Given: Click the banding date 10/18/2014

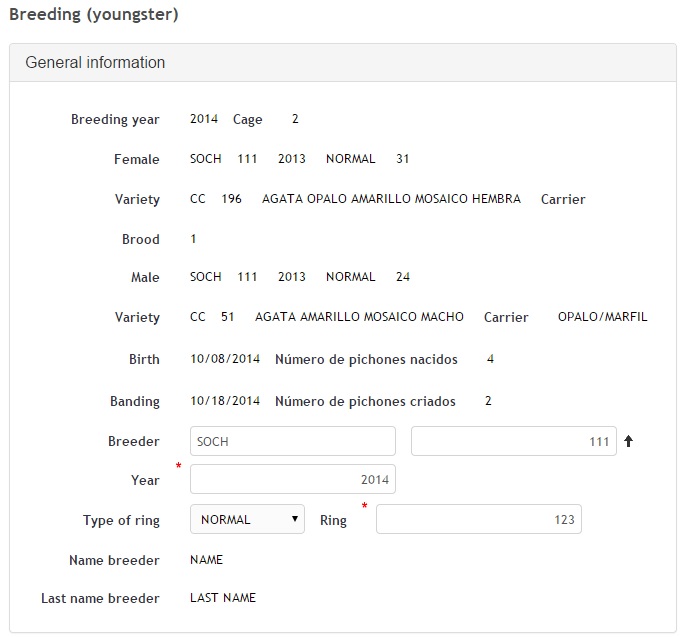Looking at the screenshot, I should point(224,401).
